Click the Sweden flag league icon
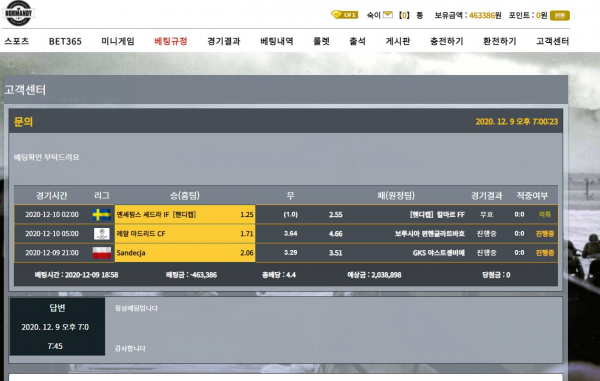This screenshot has width=600, height=381. (102, 215)
